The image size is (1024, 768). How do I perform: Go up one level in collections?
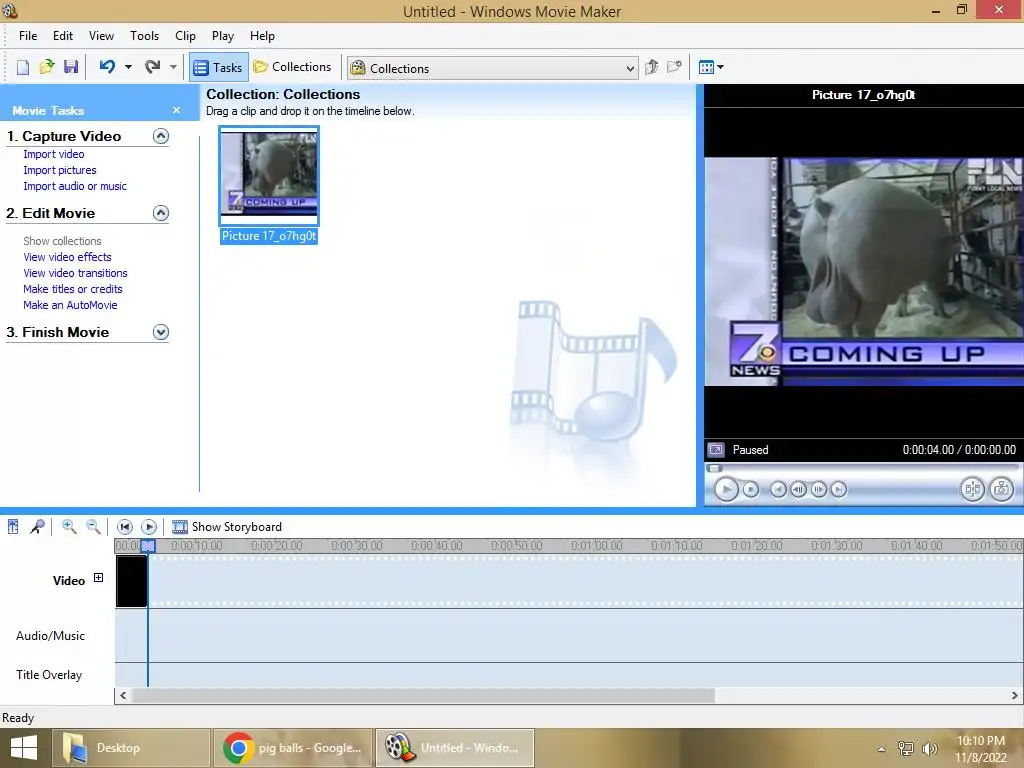(x=651, y=67)
